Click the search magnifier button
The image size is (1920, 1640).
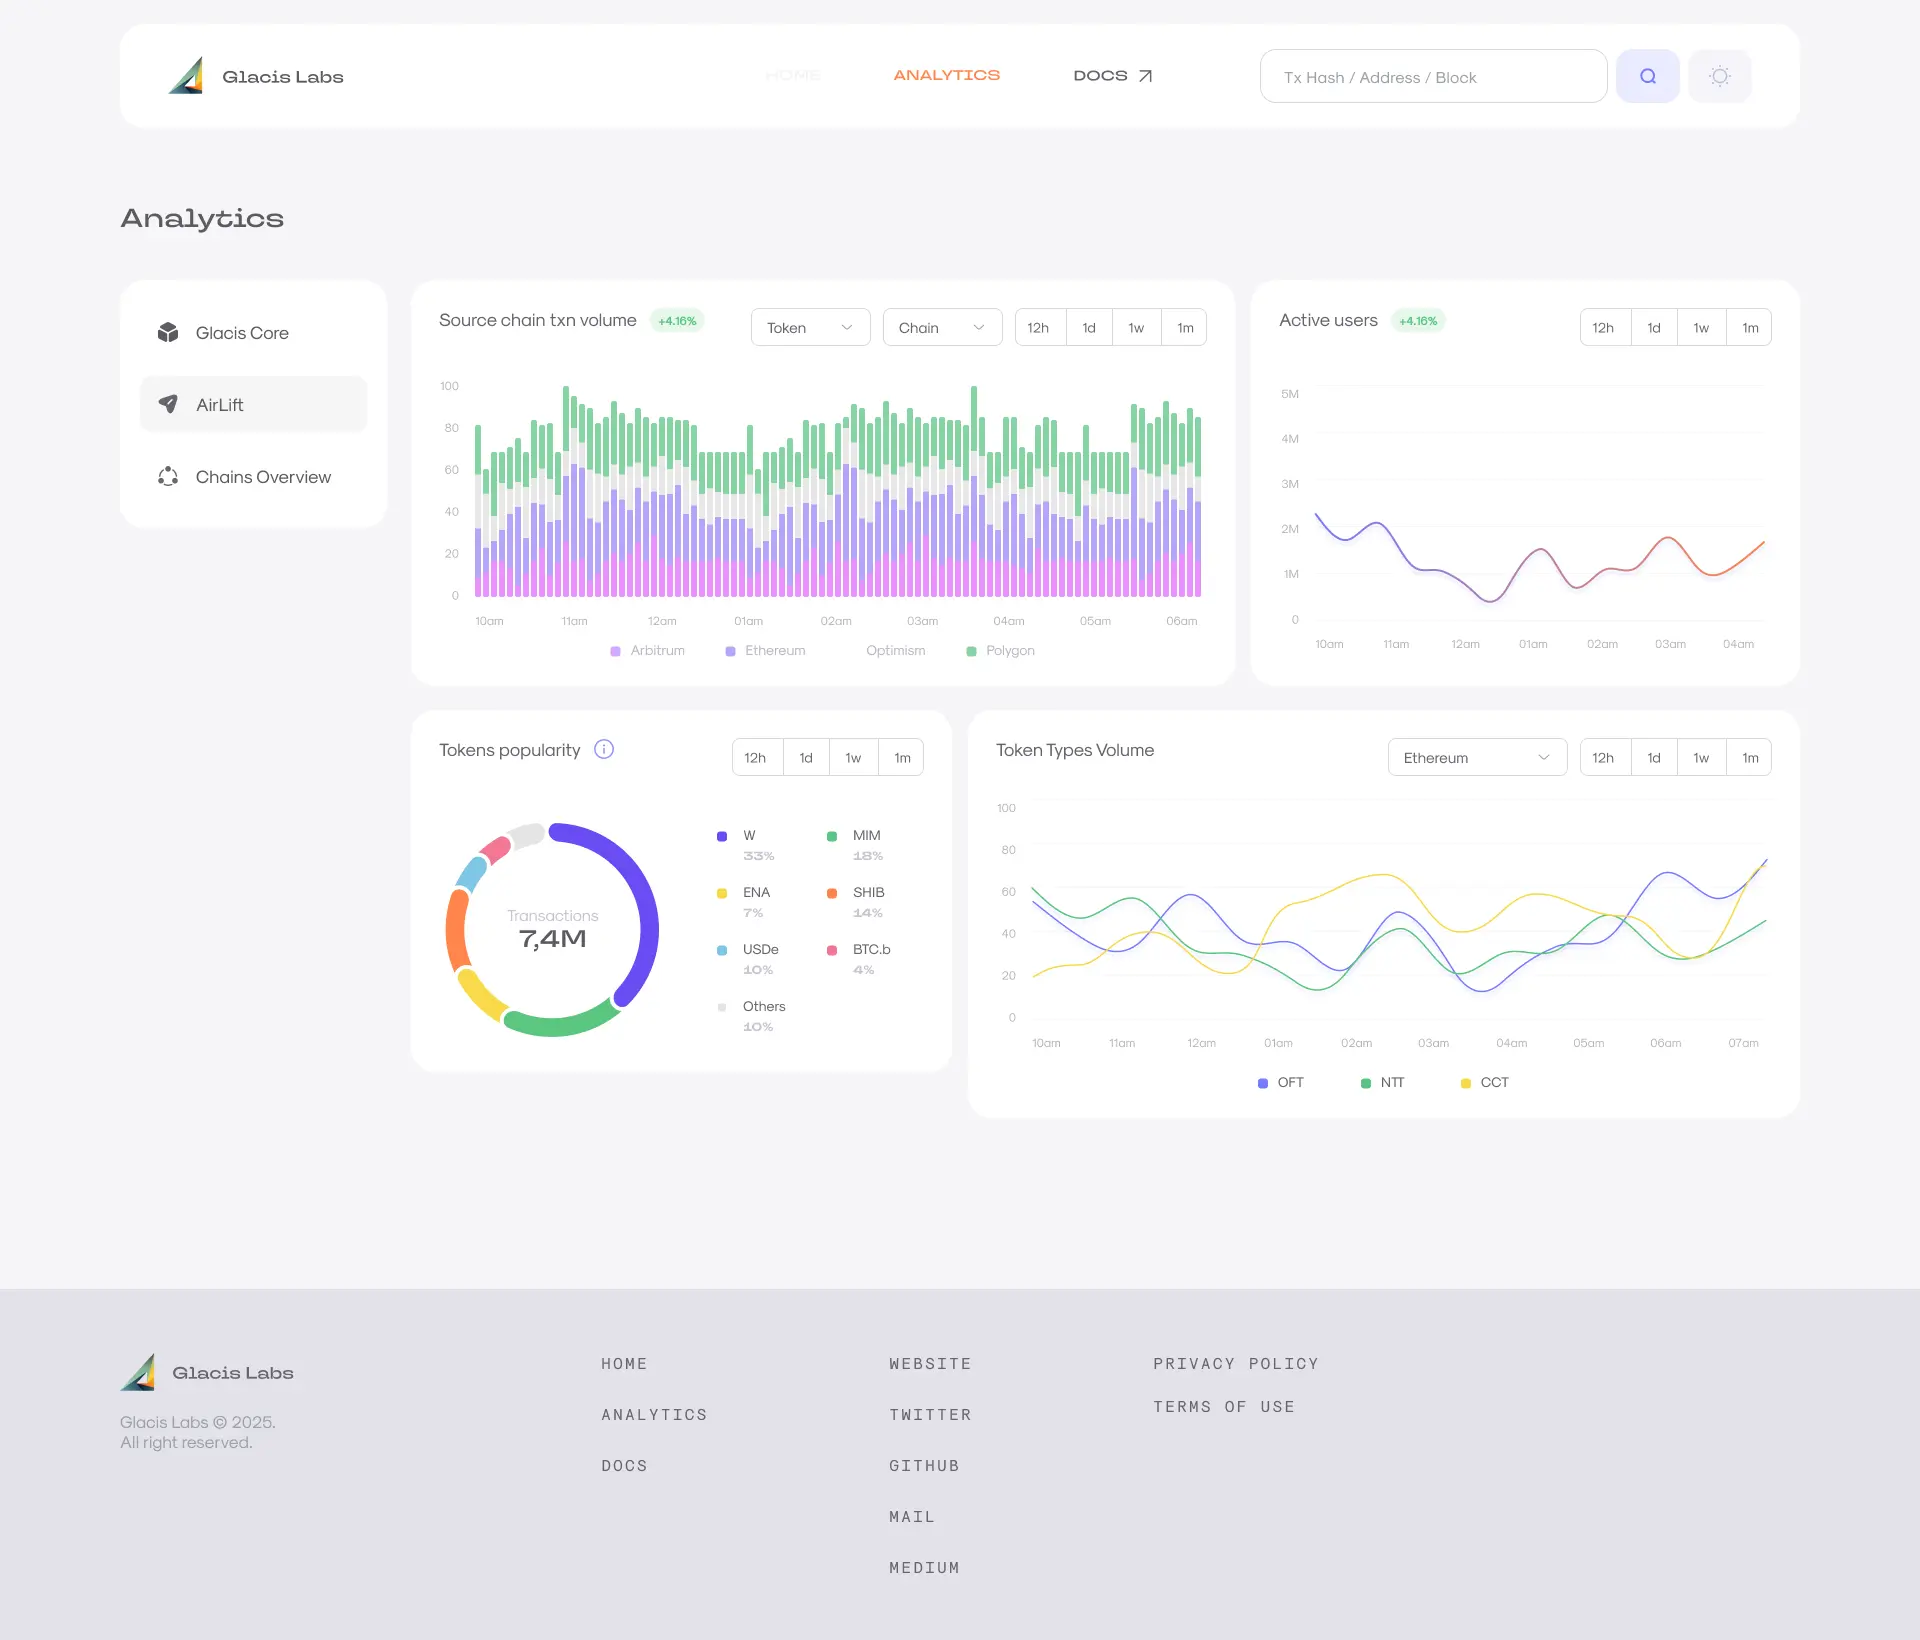1647,76
